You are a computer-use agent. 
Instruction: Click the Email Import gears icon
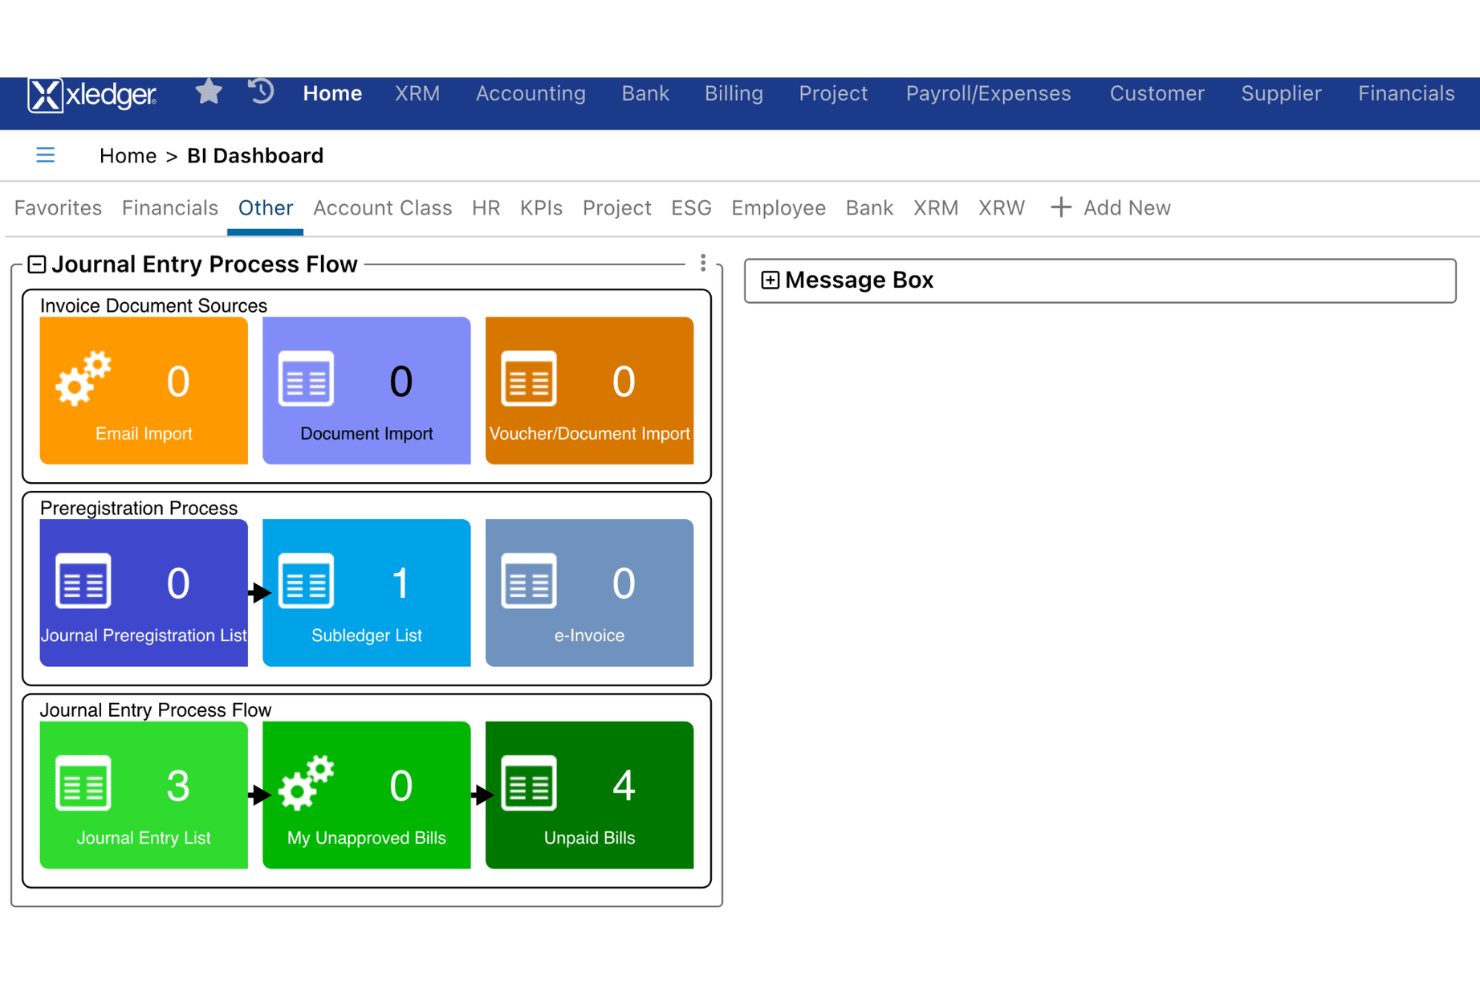click(x=83, y=379)
